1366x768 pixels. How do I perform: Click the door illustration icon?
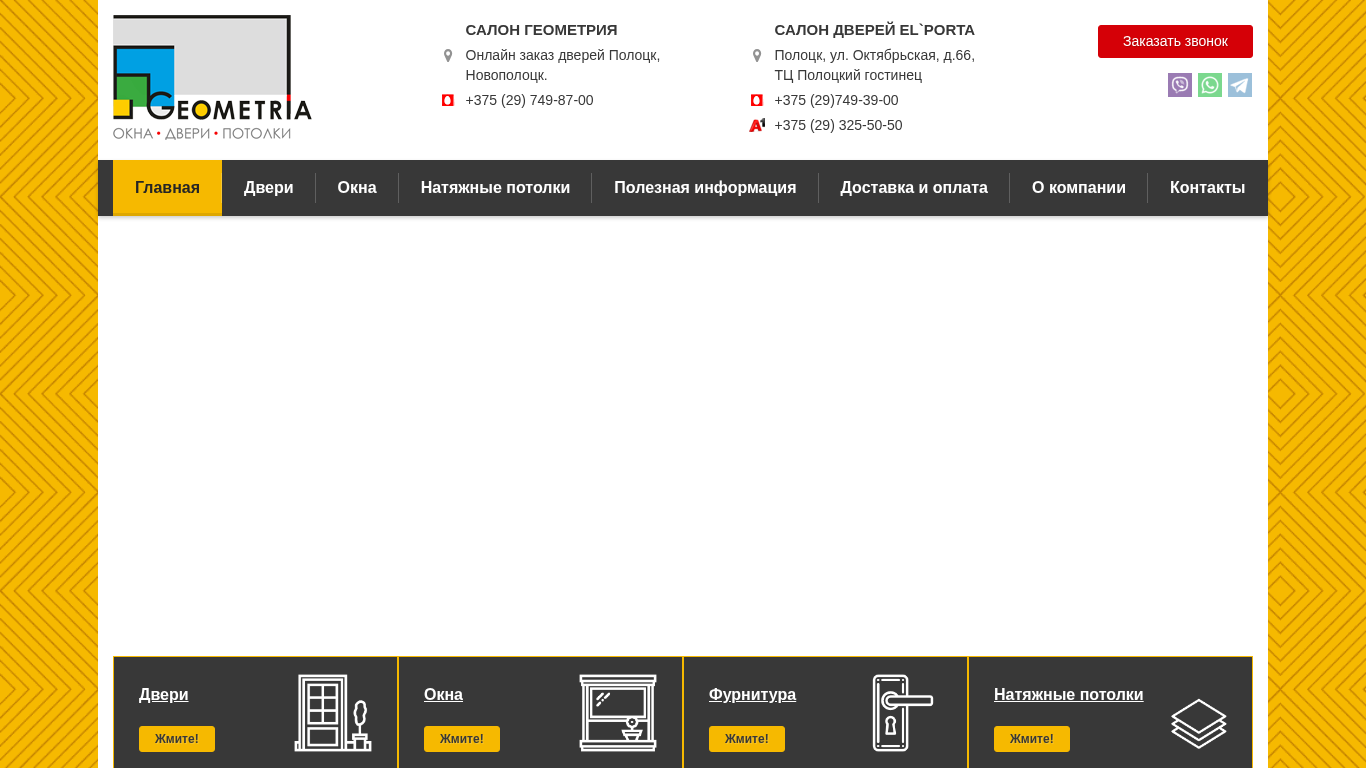[x=333, y=713]
